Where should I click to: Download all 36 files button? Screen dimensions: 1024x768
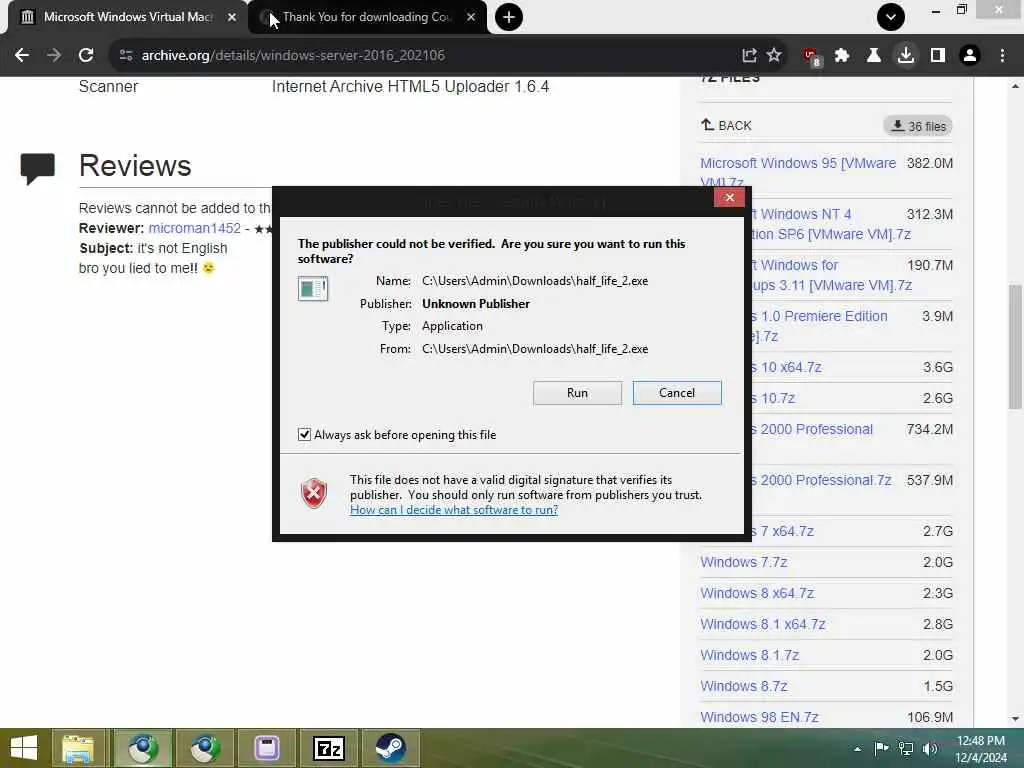coord(918,126)
